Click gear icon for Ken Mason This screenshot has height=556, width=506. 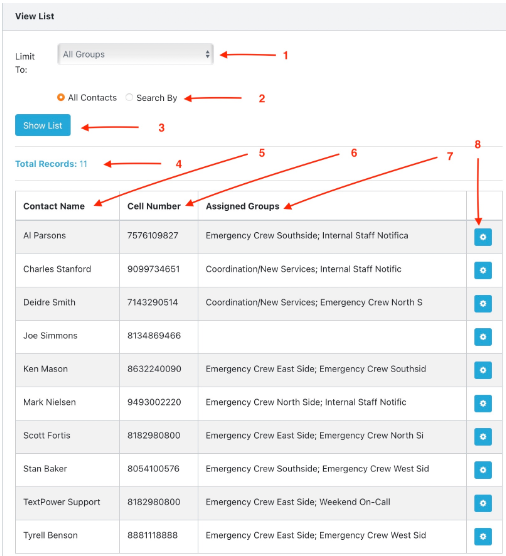click(483, 370)
